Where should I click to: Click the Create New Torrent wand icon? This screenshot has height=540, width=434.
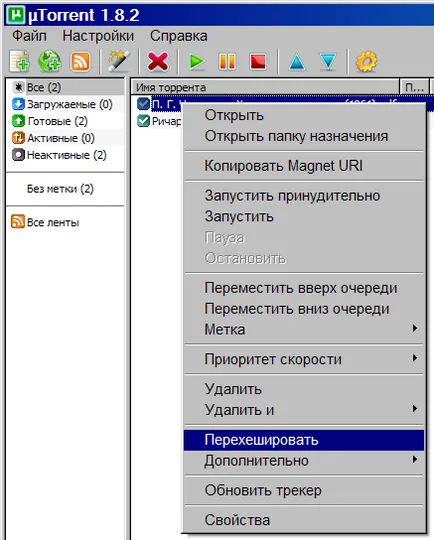(118, 61)
